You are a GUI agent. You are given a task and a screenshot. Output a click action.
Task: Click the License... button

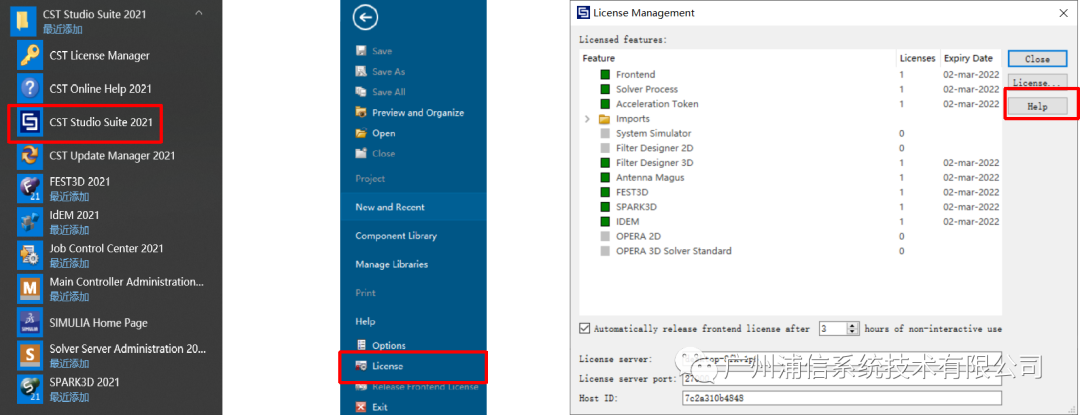coord(1037,83)
